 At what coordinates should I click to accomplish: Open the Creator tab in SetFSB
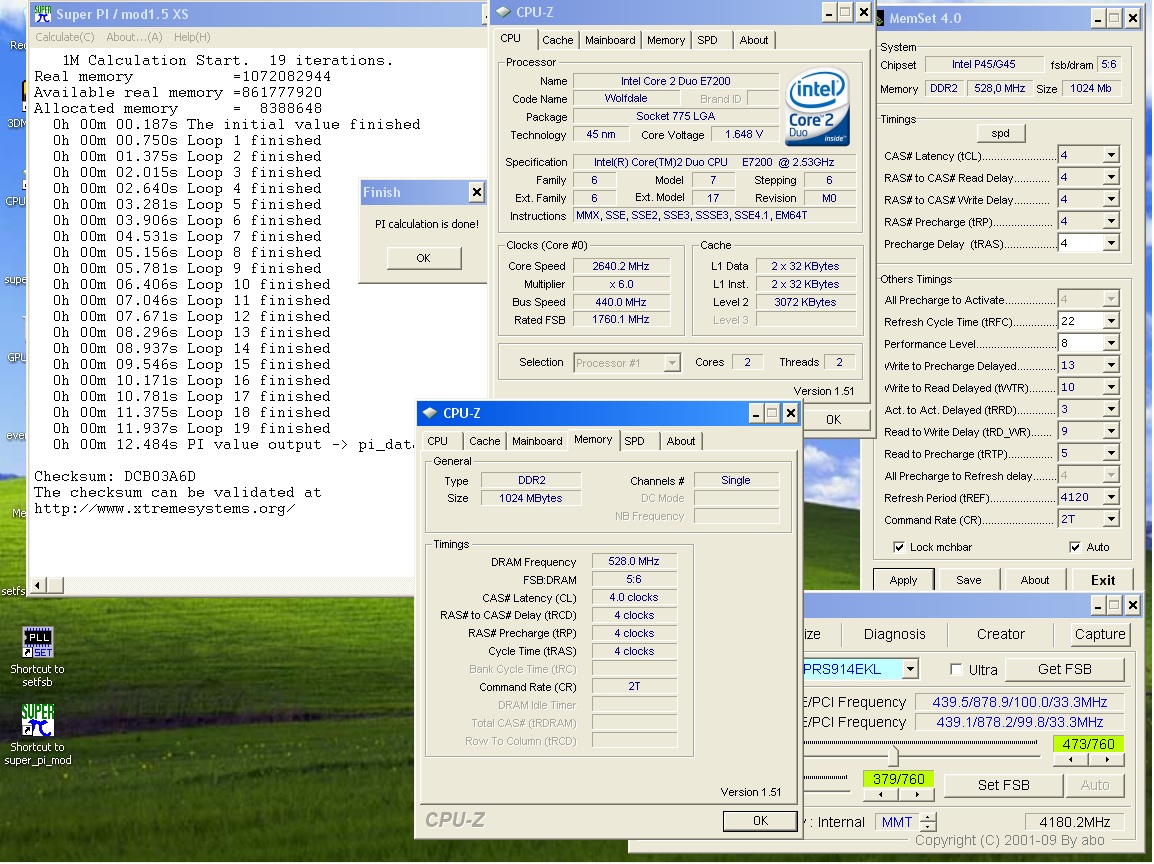coord(1000,634)
